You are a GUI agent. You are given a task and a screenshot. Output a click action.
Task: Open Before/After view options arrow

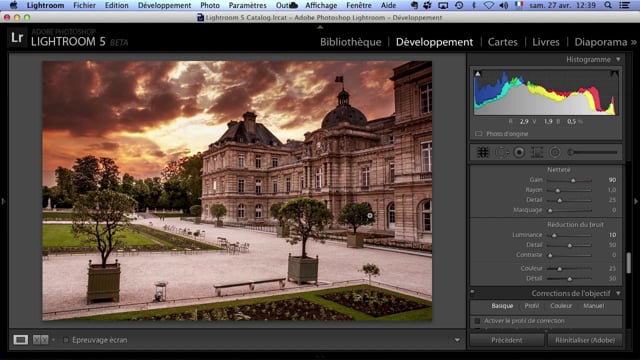(53, 340)
